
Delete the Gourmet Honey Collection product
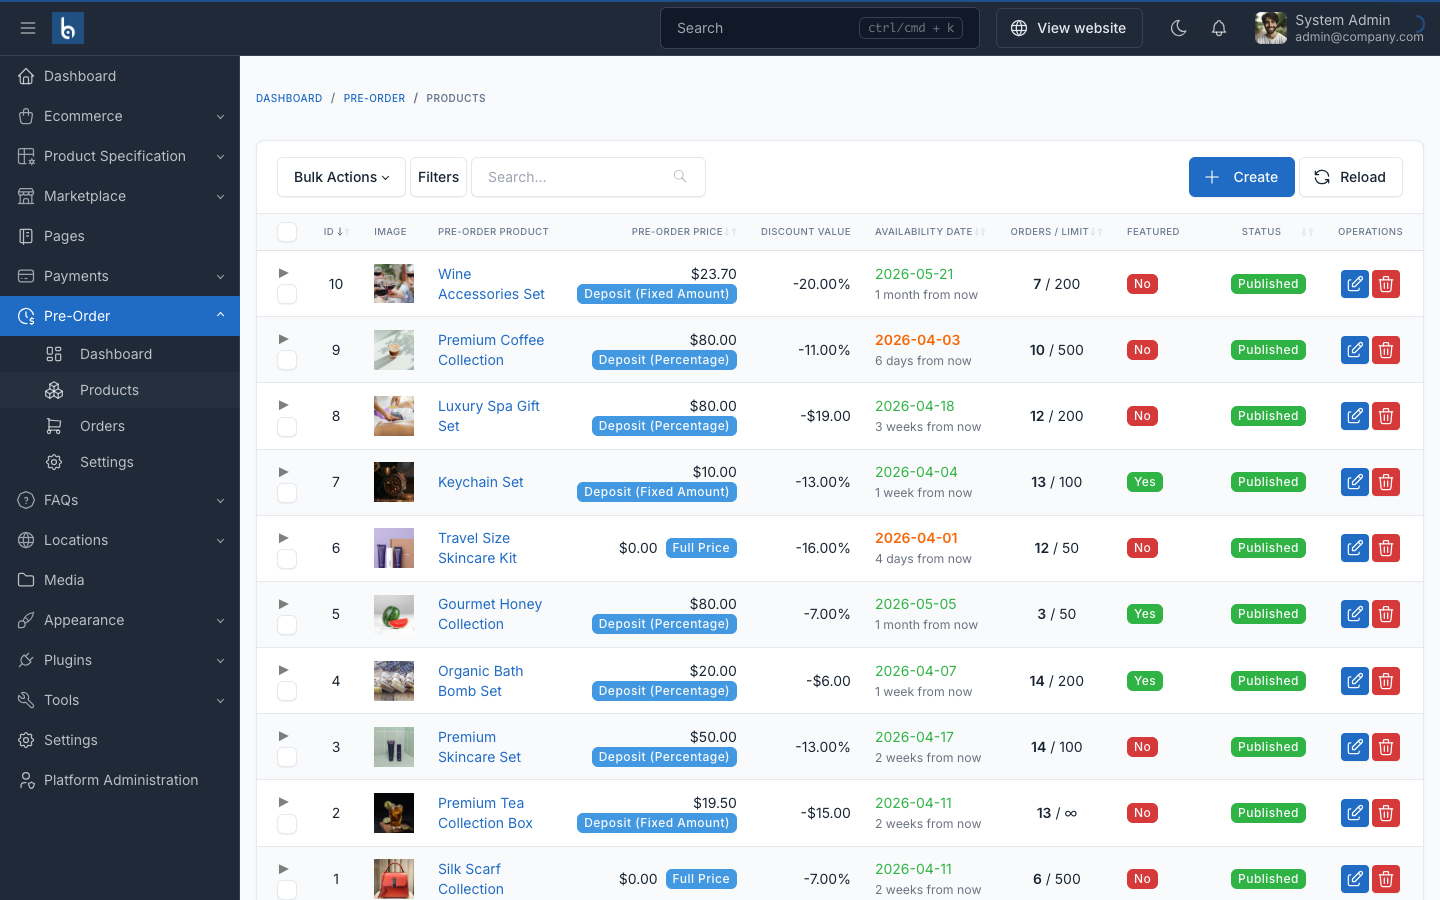point(1385,614)
